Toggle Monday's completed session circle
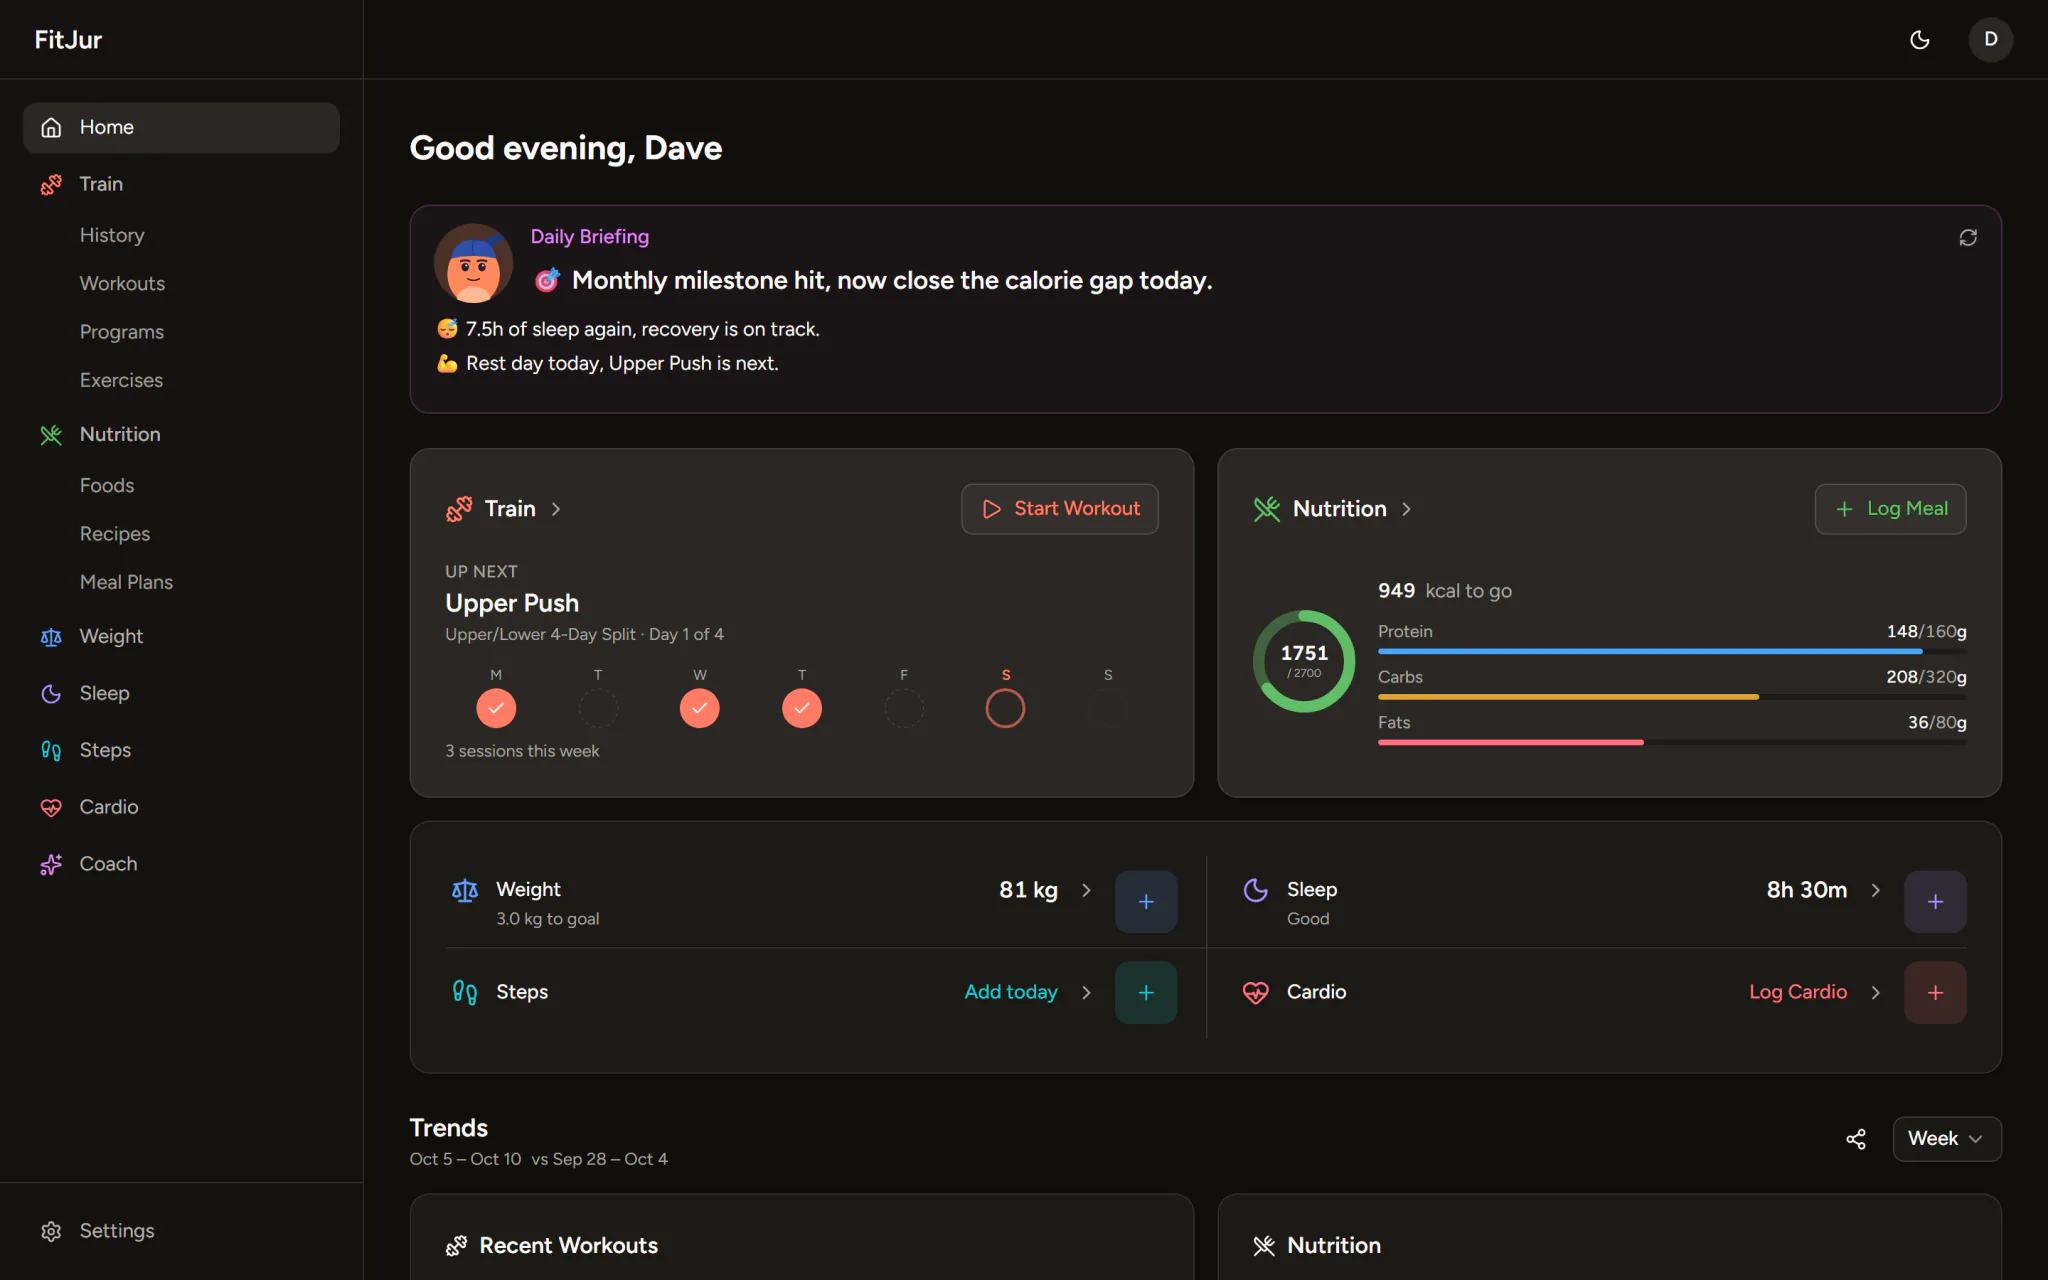 point(496,708)
